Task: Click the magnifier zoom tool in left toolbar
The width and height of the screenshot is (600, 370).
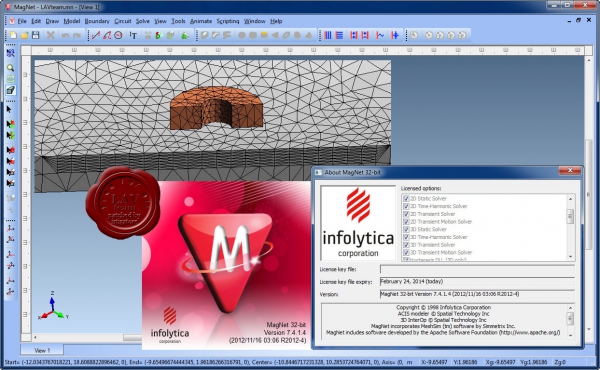Action: click(10, 68)
